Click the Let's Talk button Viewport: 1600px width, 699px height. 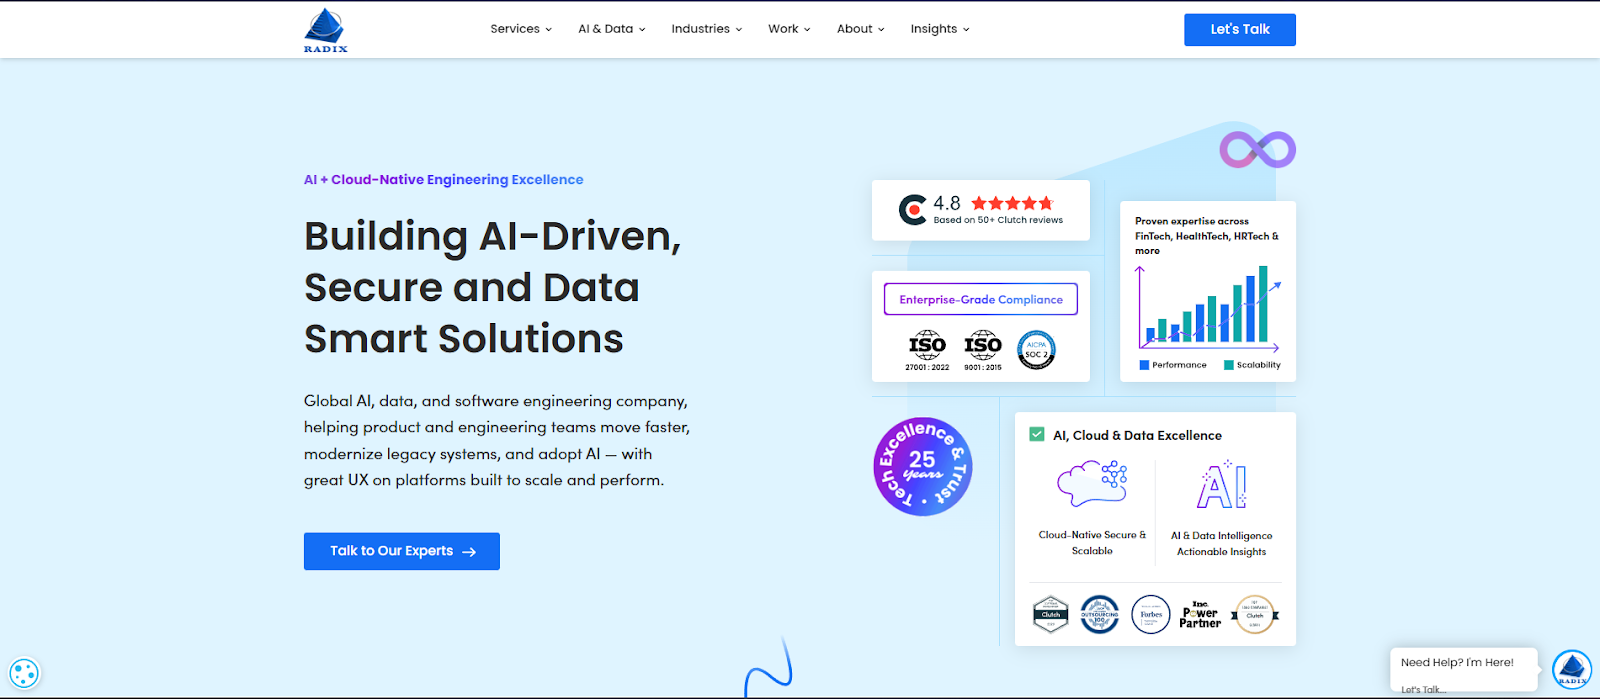pyautogui.click(x=1240, y=30)
